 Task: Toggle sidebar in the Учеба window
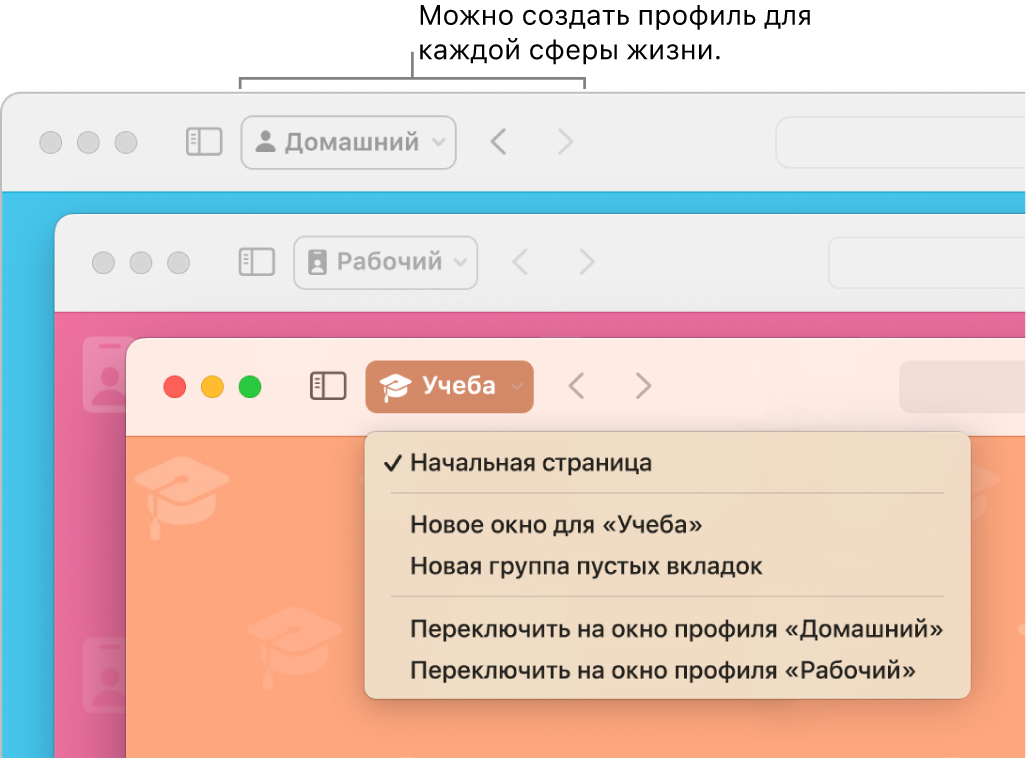[x=327, y=386]
